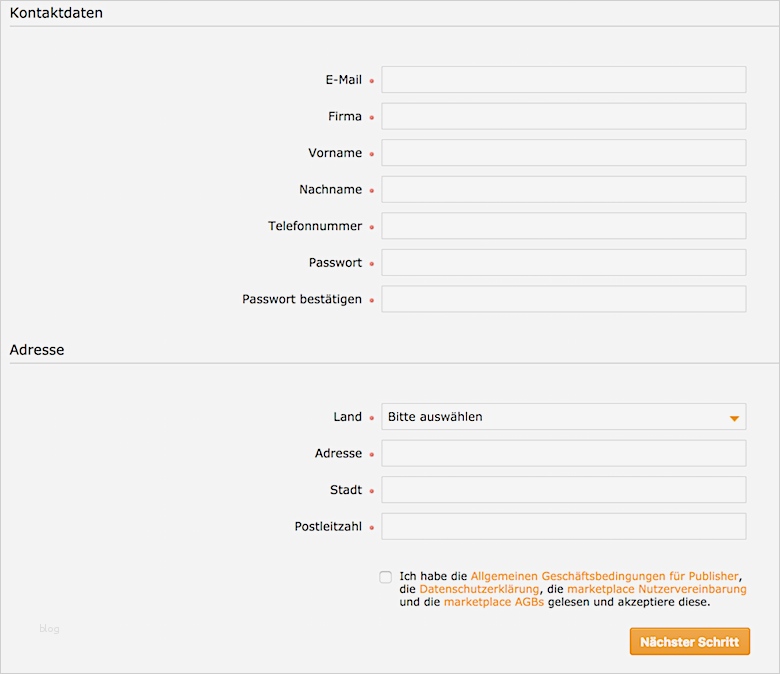Screen dimensions: 780x674
Task: Click into the E-Mail field
Action: pos(563,80)
